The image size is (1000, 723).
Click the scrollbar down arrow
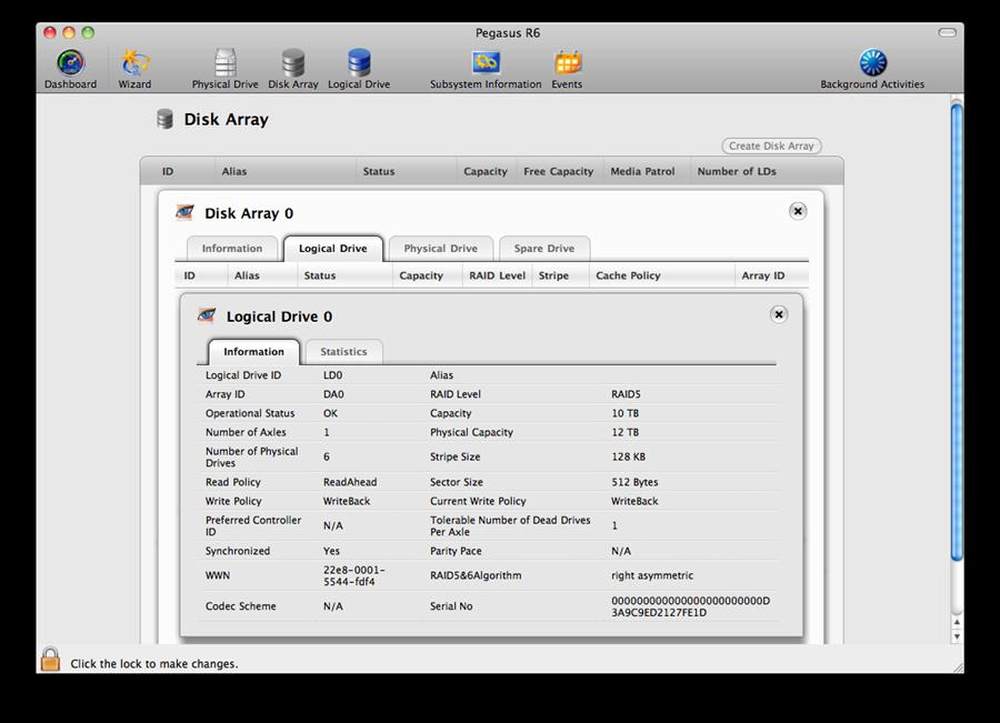(956, 636)
